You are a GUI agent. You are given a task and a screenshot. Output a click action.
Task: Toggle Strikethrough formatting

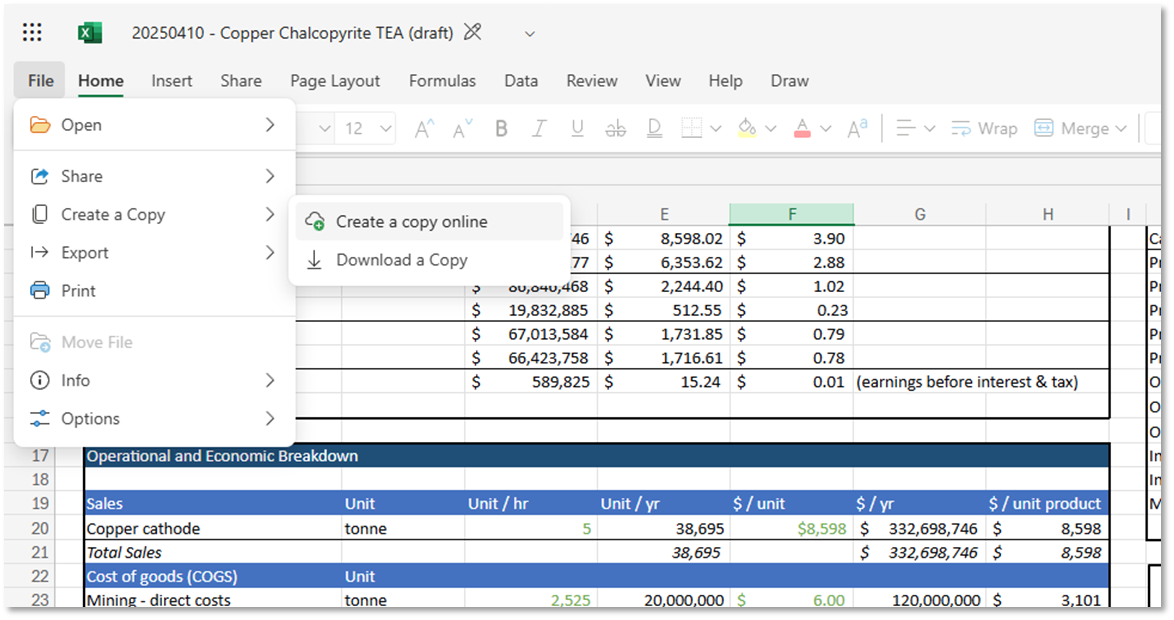tap(615, 129)
